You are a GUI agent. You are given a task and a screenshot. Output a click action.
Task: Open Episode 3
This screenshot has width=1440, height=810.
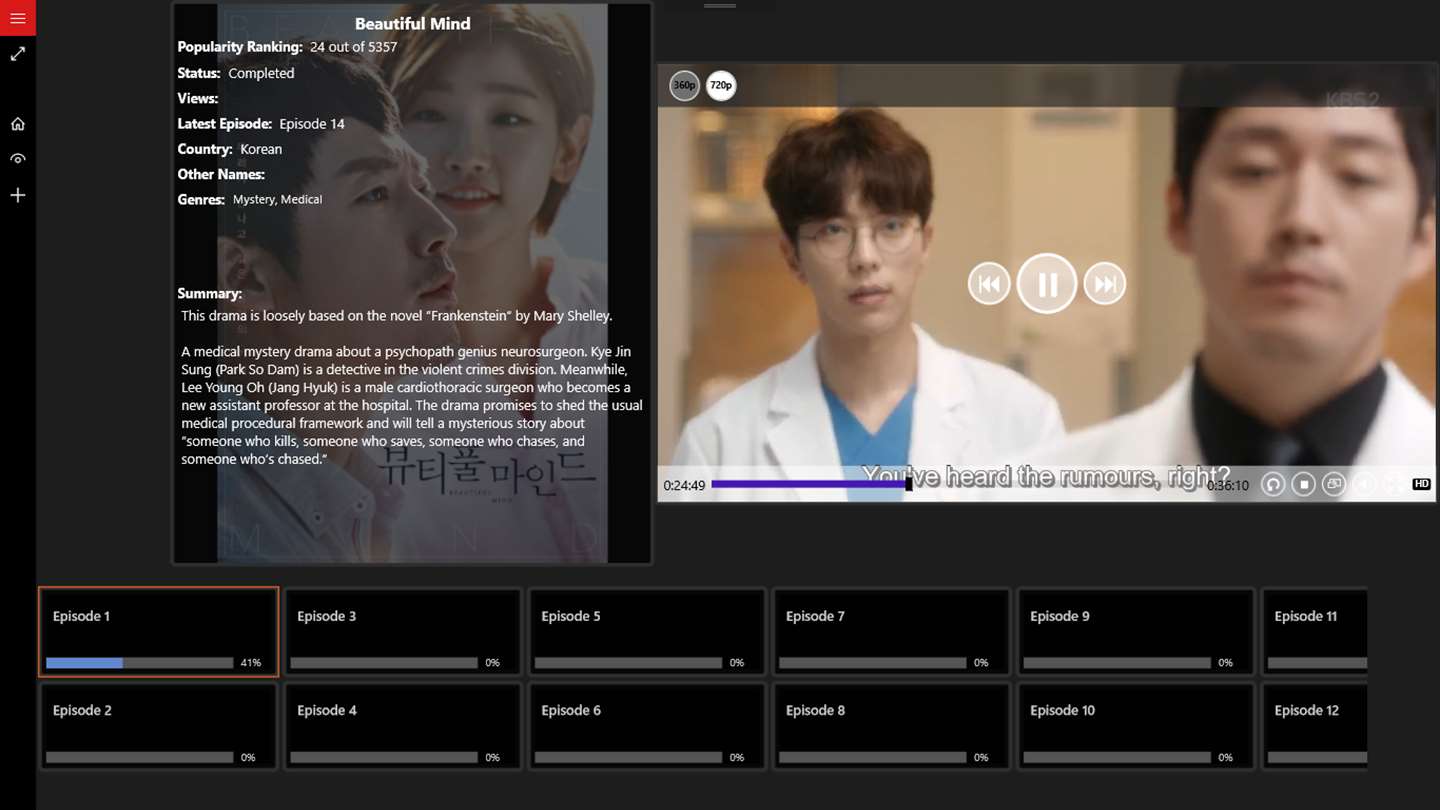pyautogui.click(x=403, y=632)
